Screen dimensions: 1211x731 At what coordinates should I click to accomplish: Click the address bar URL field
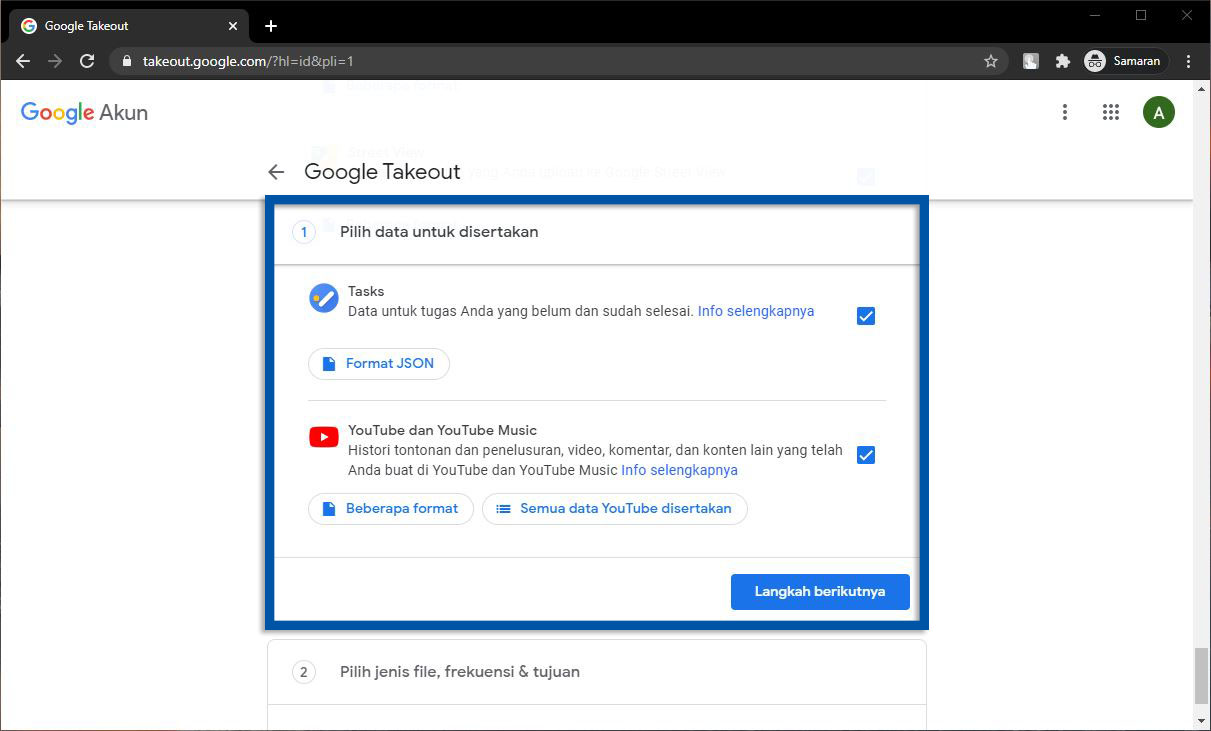550,61
